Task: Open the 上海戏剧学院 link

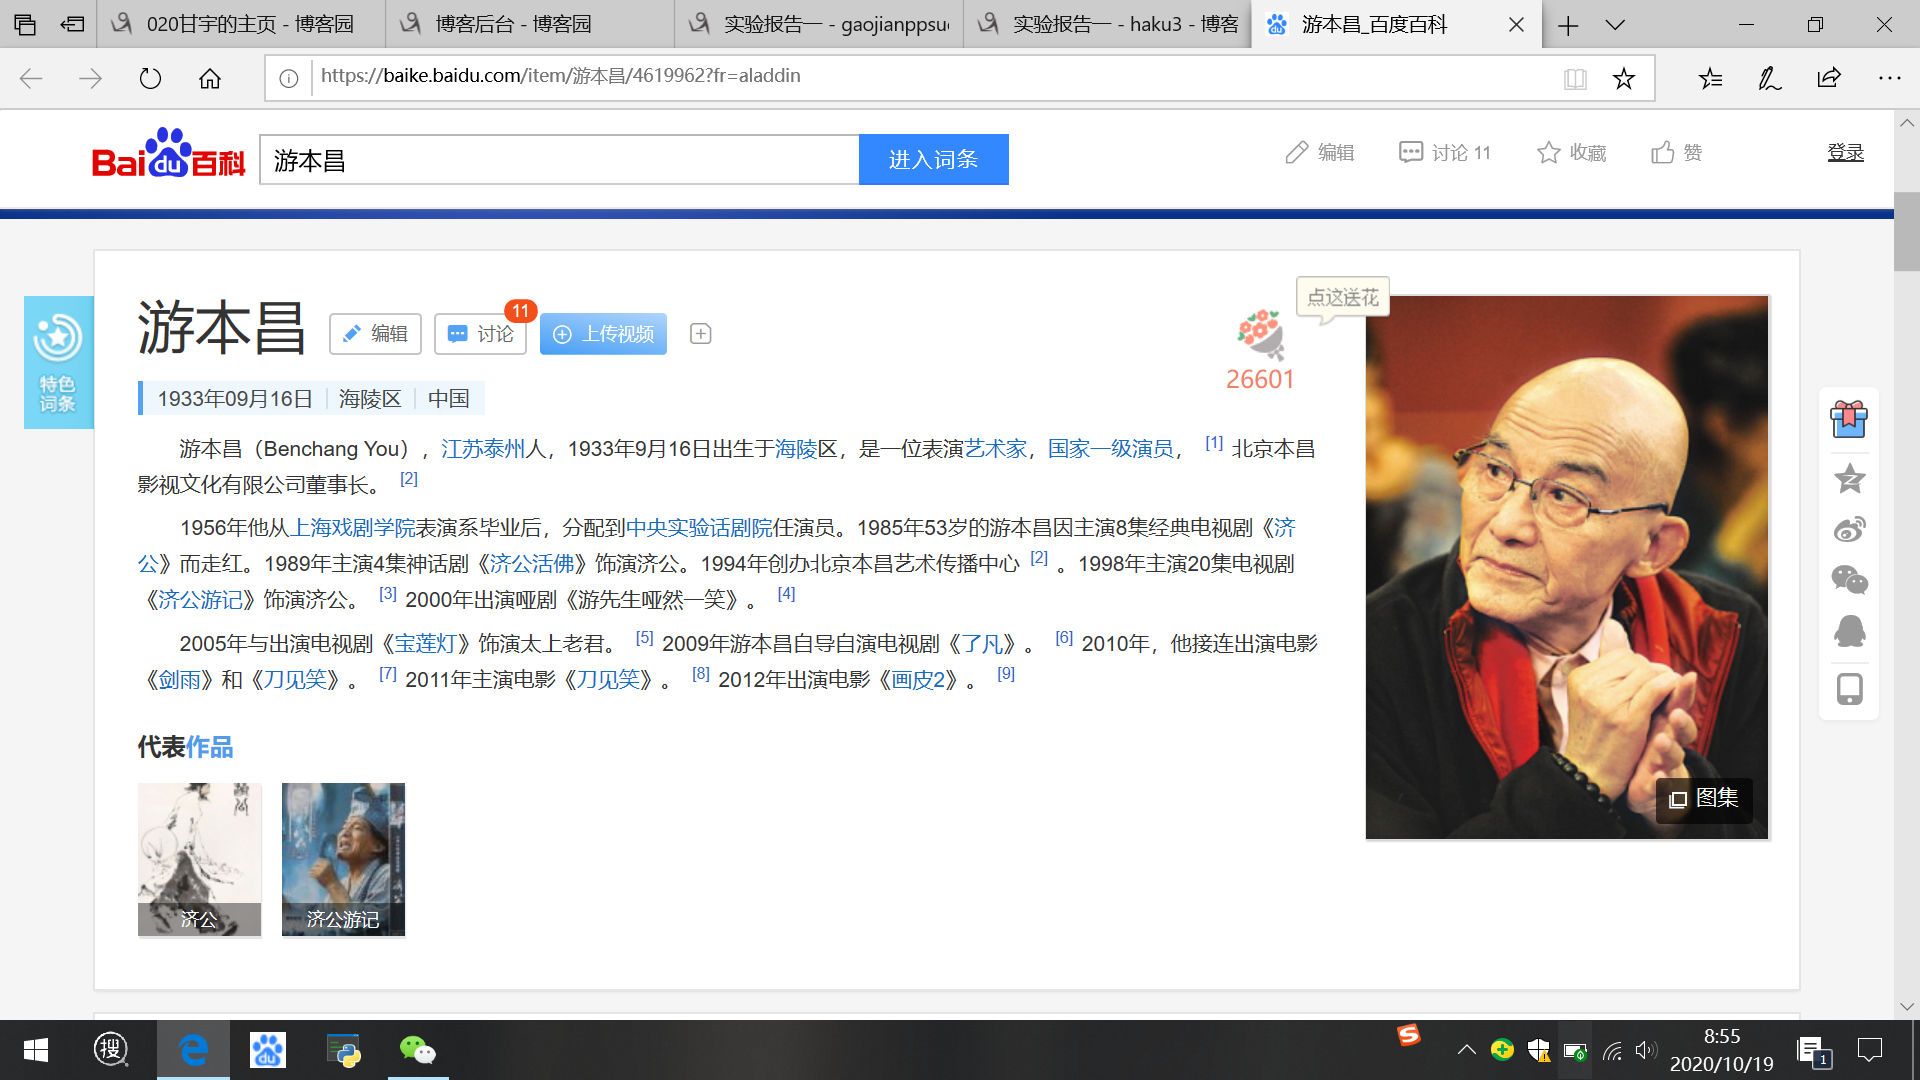Action: 352,528
